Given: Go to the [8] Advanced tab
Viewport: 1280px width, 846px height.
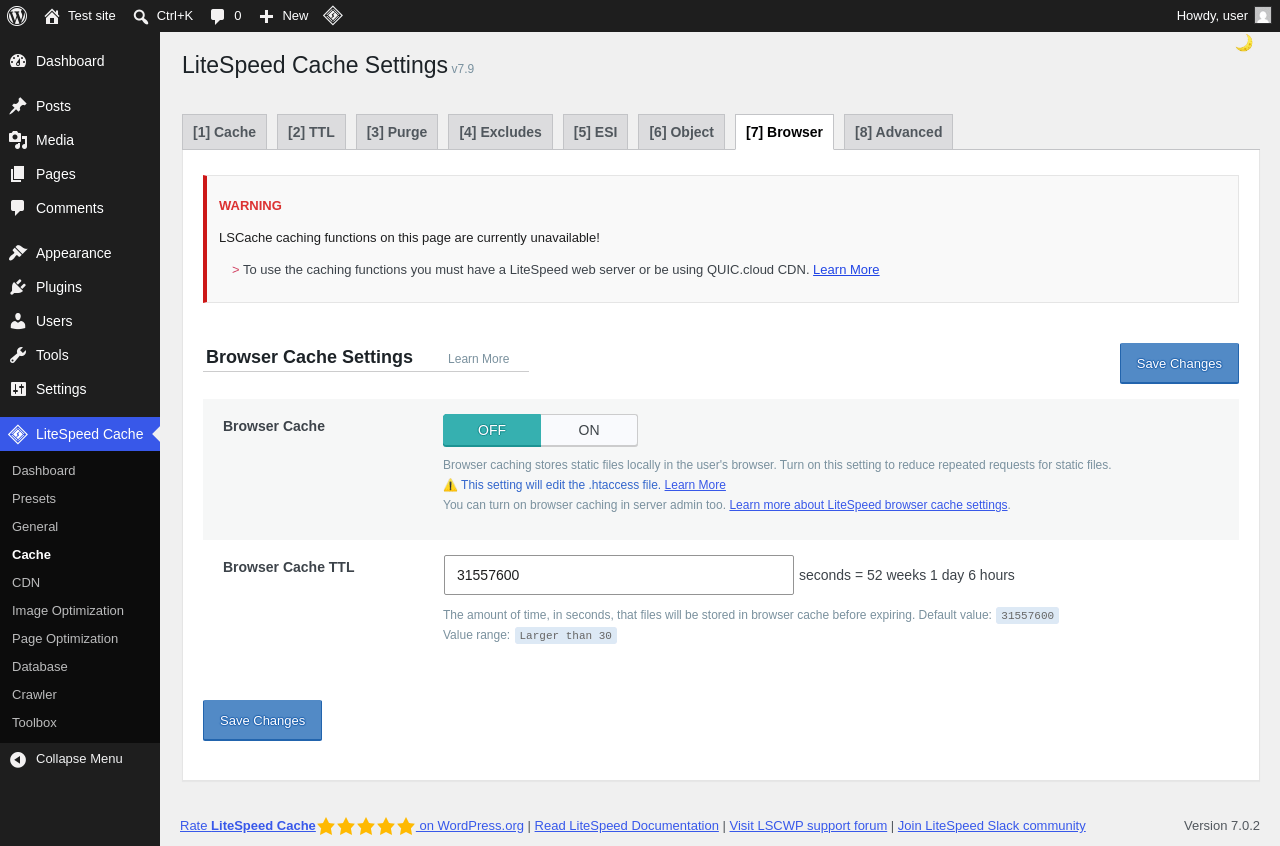Looking at the screenshot, I should click(x=898, y=132).
